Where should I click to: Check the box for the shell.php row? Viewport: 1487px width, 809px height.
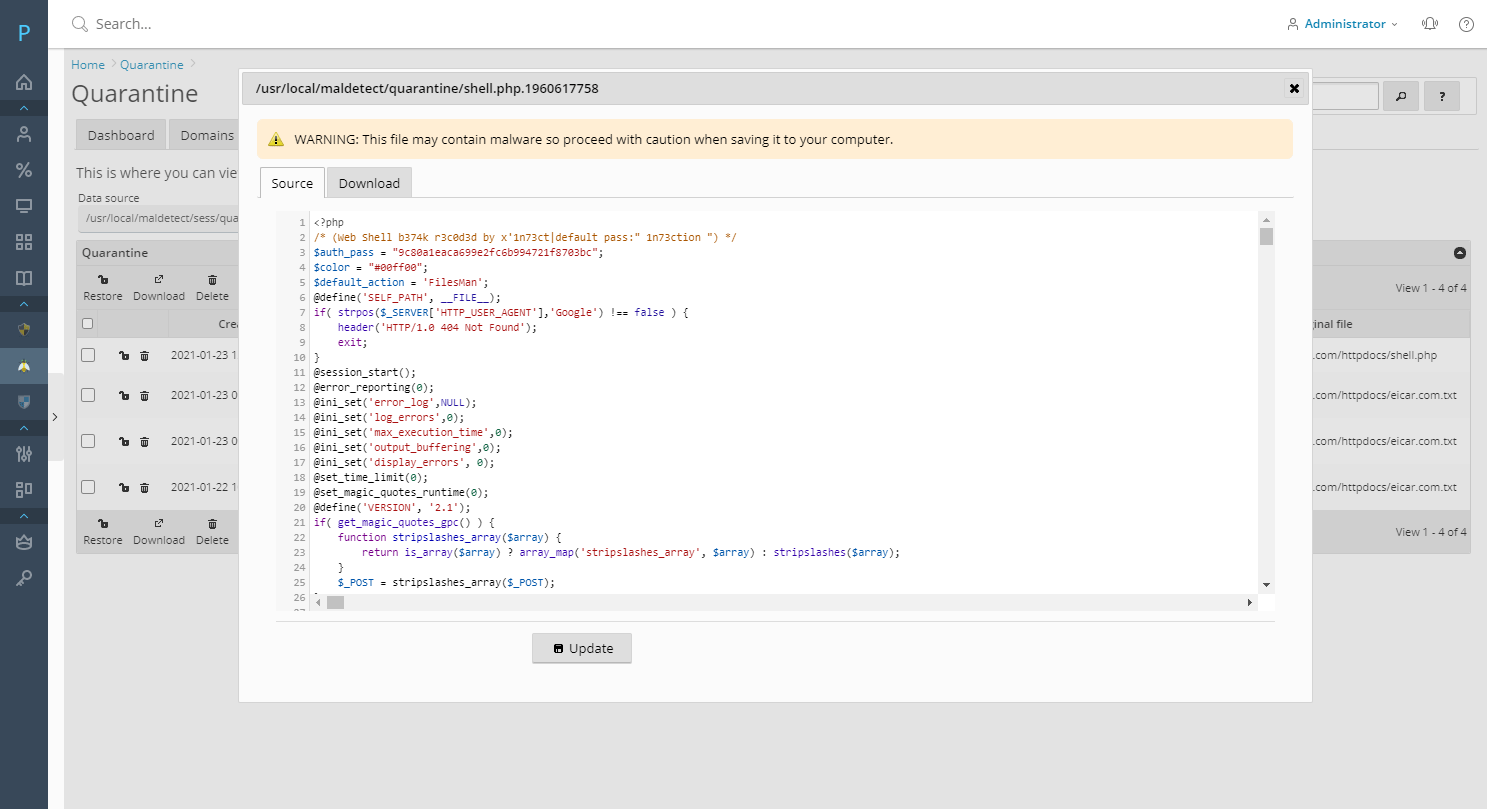(x=88, y=355)
